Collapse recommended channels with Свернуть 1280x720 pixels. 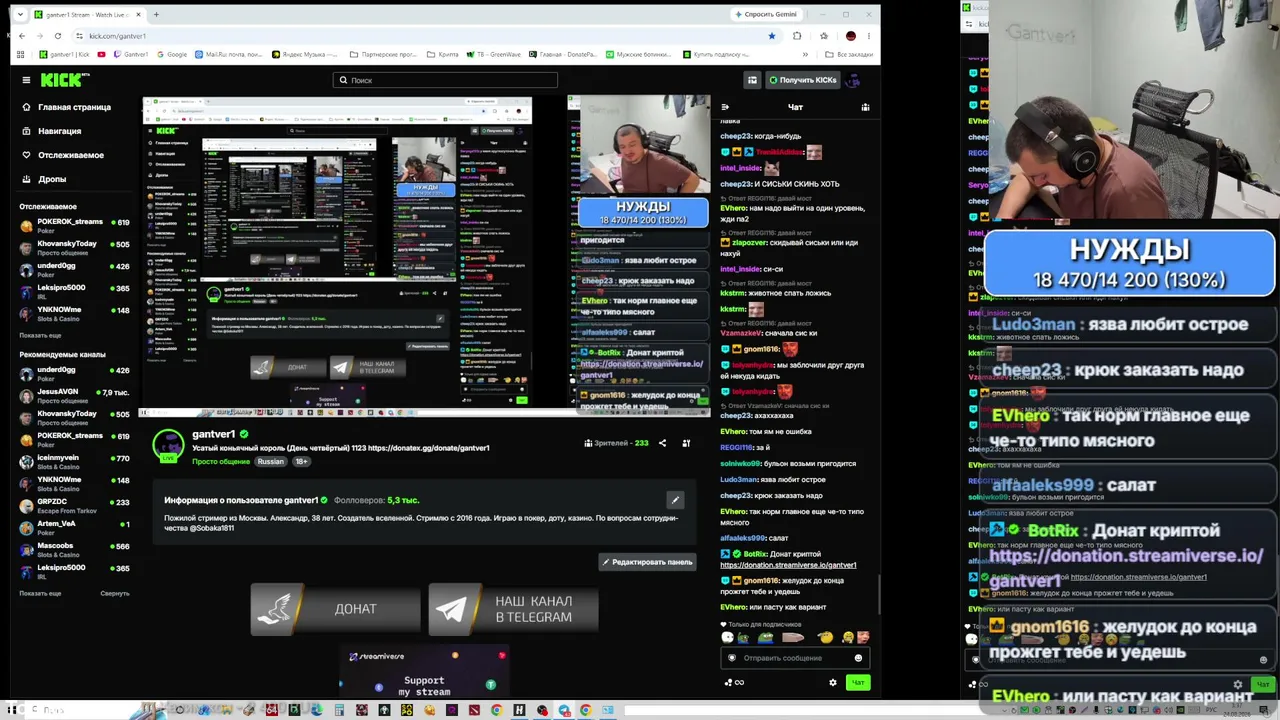click(115, 593)
